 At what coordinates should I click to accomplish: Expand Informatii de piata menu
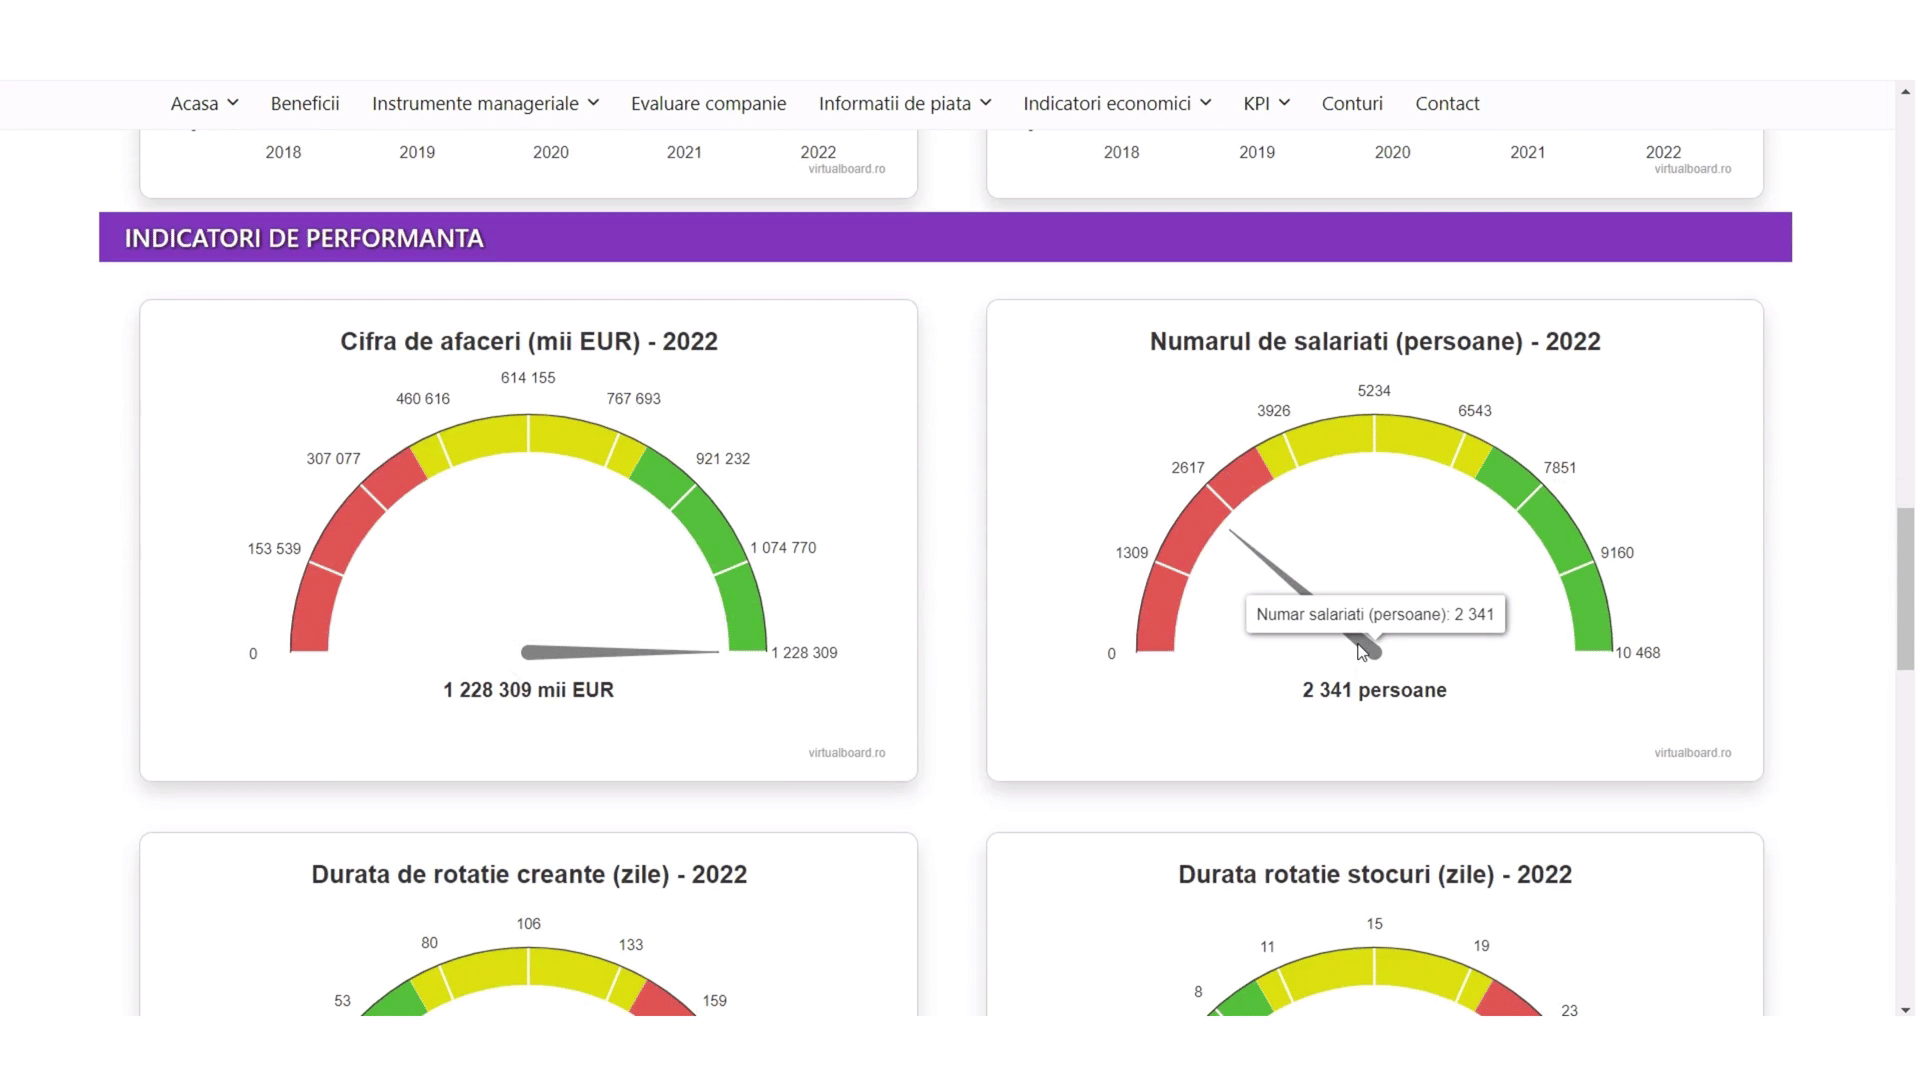click(904, 104)
